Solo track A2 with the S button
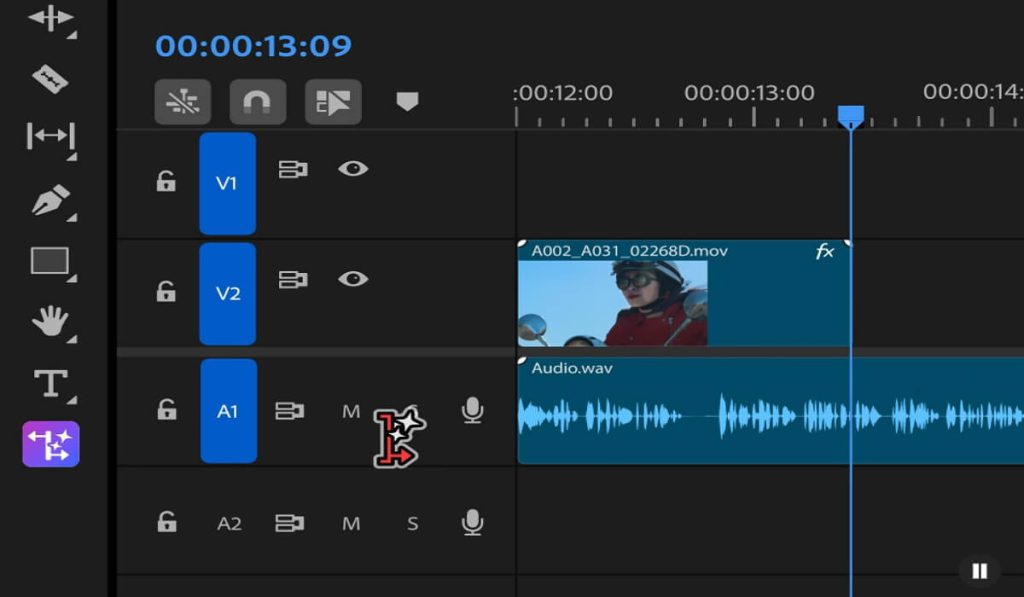 pyautogui.click(x=412, y=522)
